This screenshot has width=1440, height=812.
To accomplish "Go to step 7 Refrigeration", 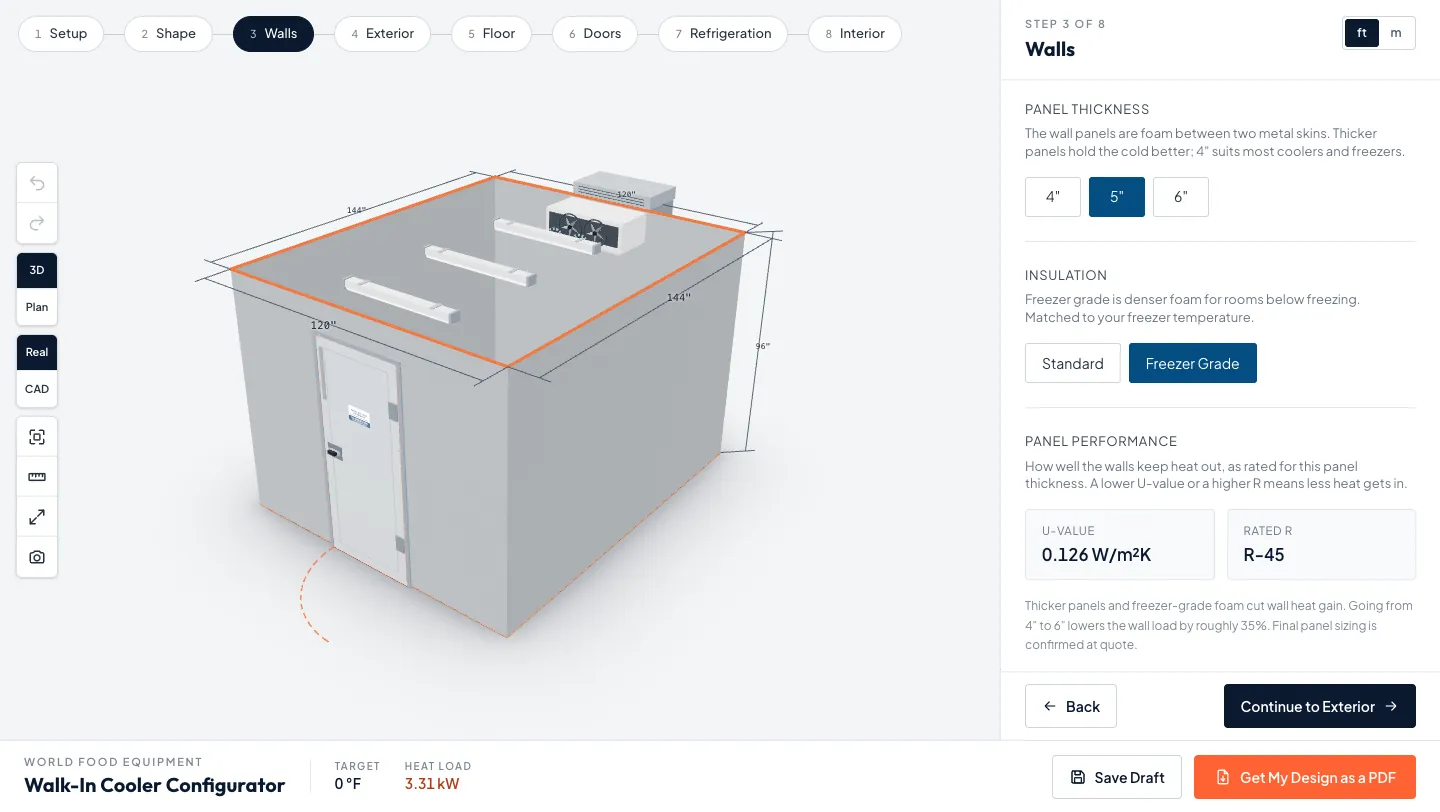I will point(723,33).
